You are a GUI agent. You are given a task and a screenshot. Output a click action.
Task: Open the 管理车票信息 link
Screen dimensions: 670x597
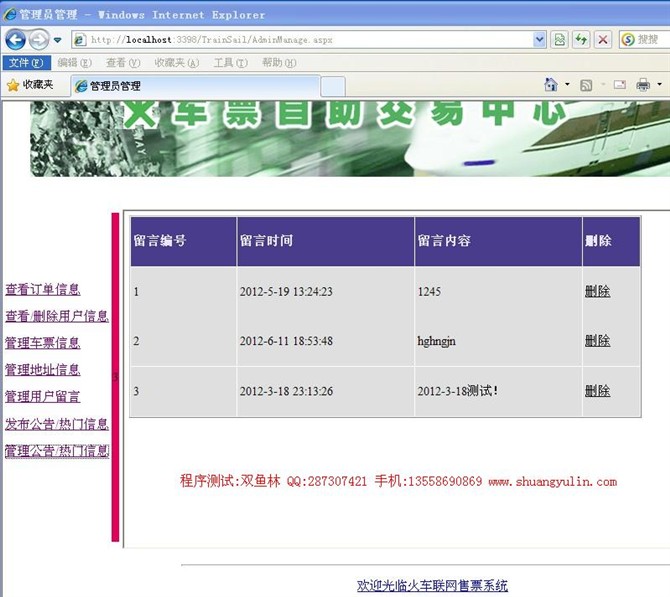[x=43, y=343]
